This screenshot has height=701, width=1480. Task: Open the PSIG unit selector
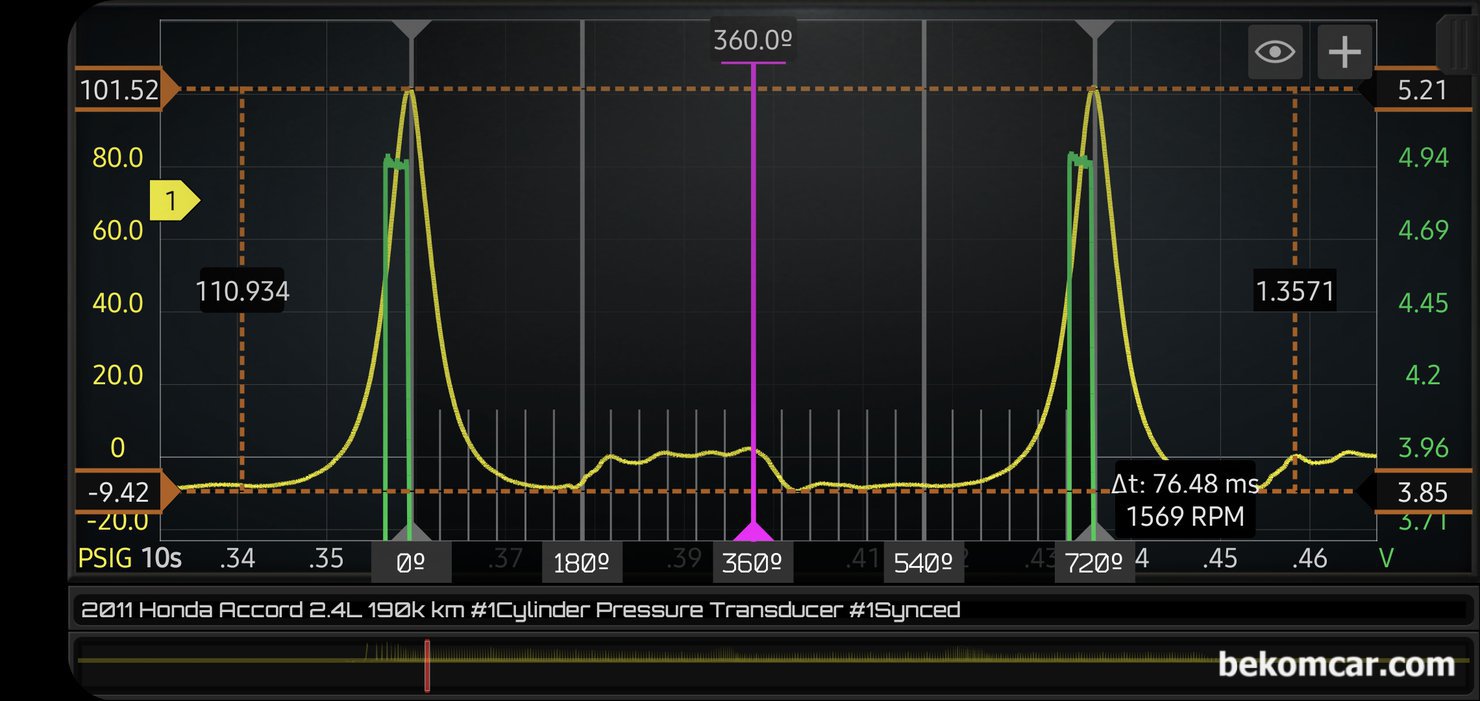coord(105,558)
